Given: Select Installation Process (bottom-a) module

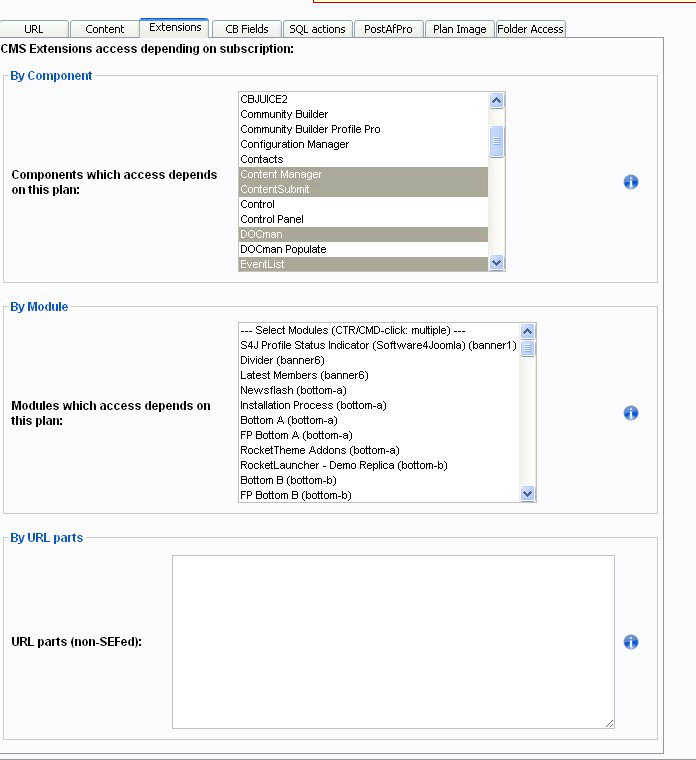Looking at the screenshot, I should click(x=379, y=406).
